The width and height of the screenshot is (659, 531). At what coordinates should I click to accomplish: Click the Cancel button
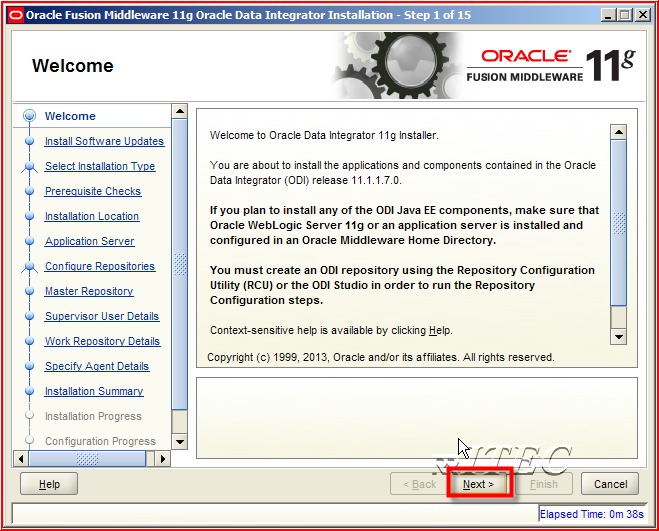pyautogui.click(x=610, y=484)
